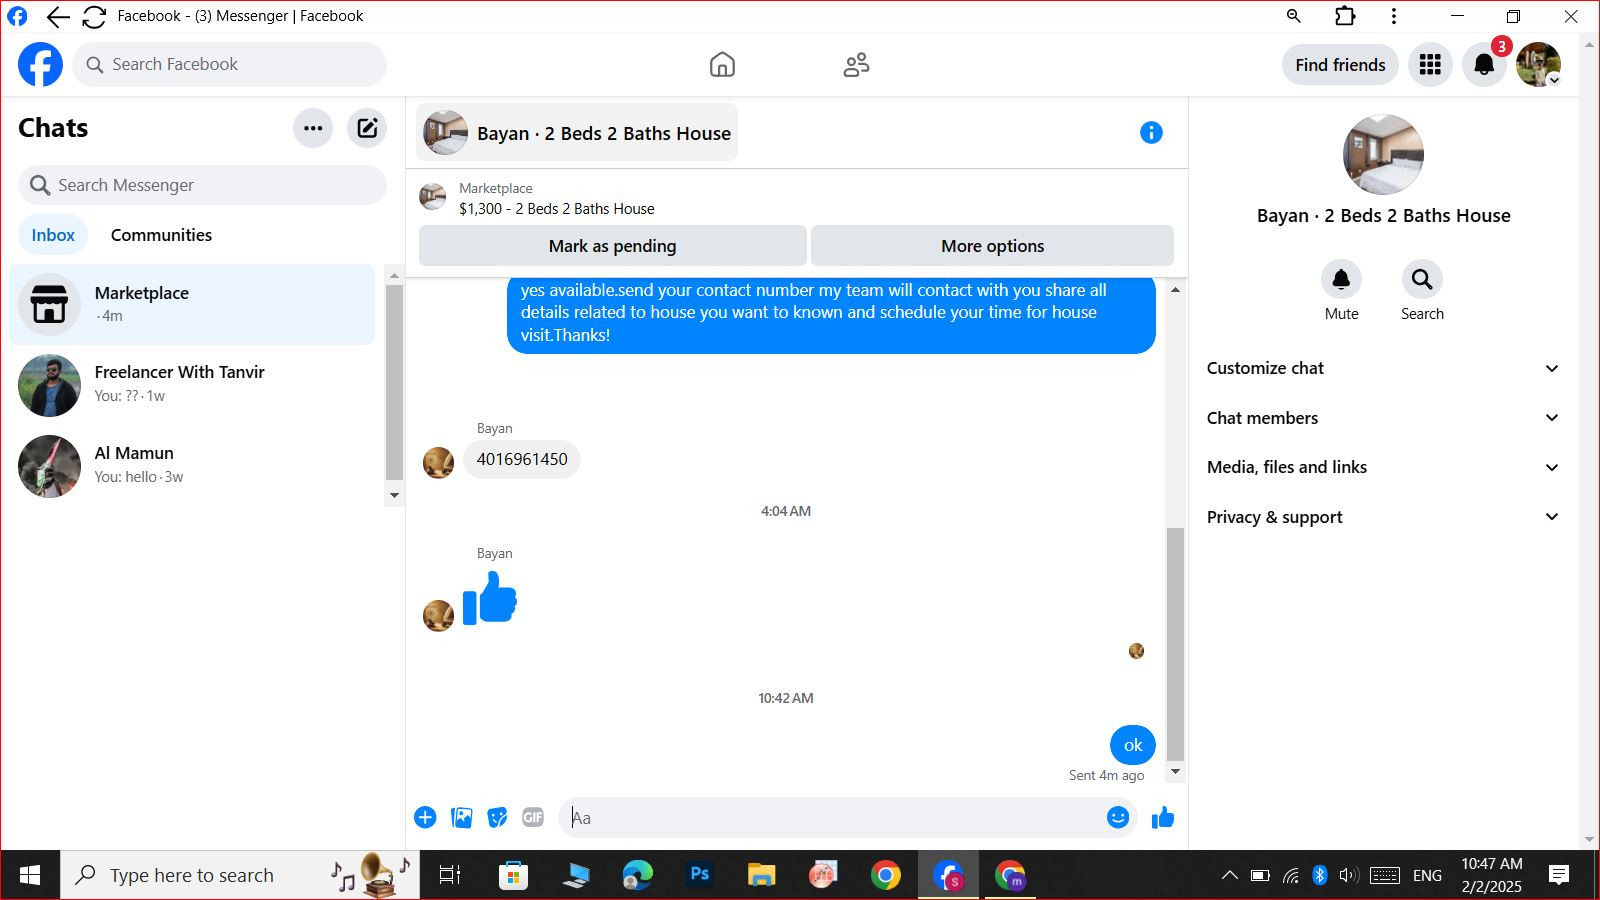Click Find friends button
Screen dimensions: 1600x900
tap(1340, 65)
